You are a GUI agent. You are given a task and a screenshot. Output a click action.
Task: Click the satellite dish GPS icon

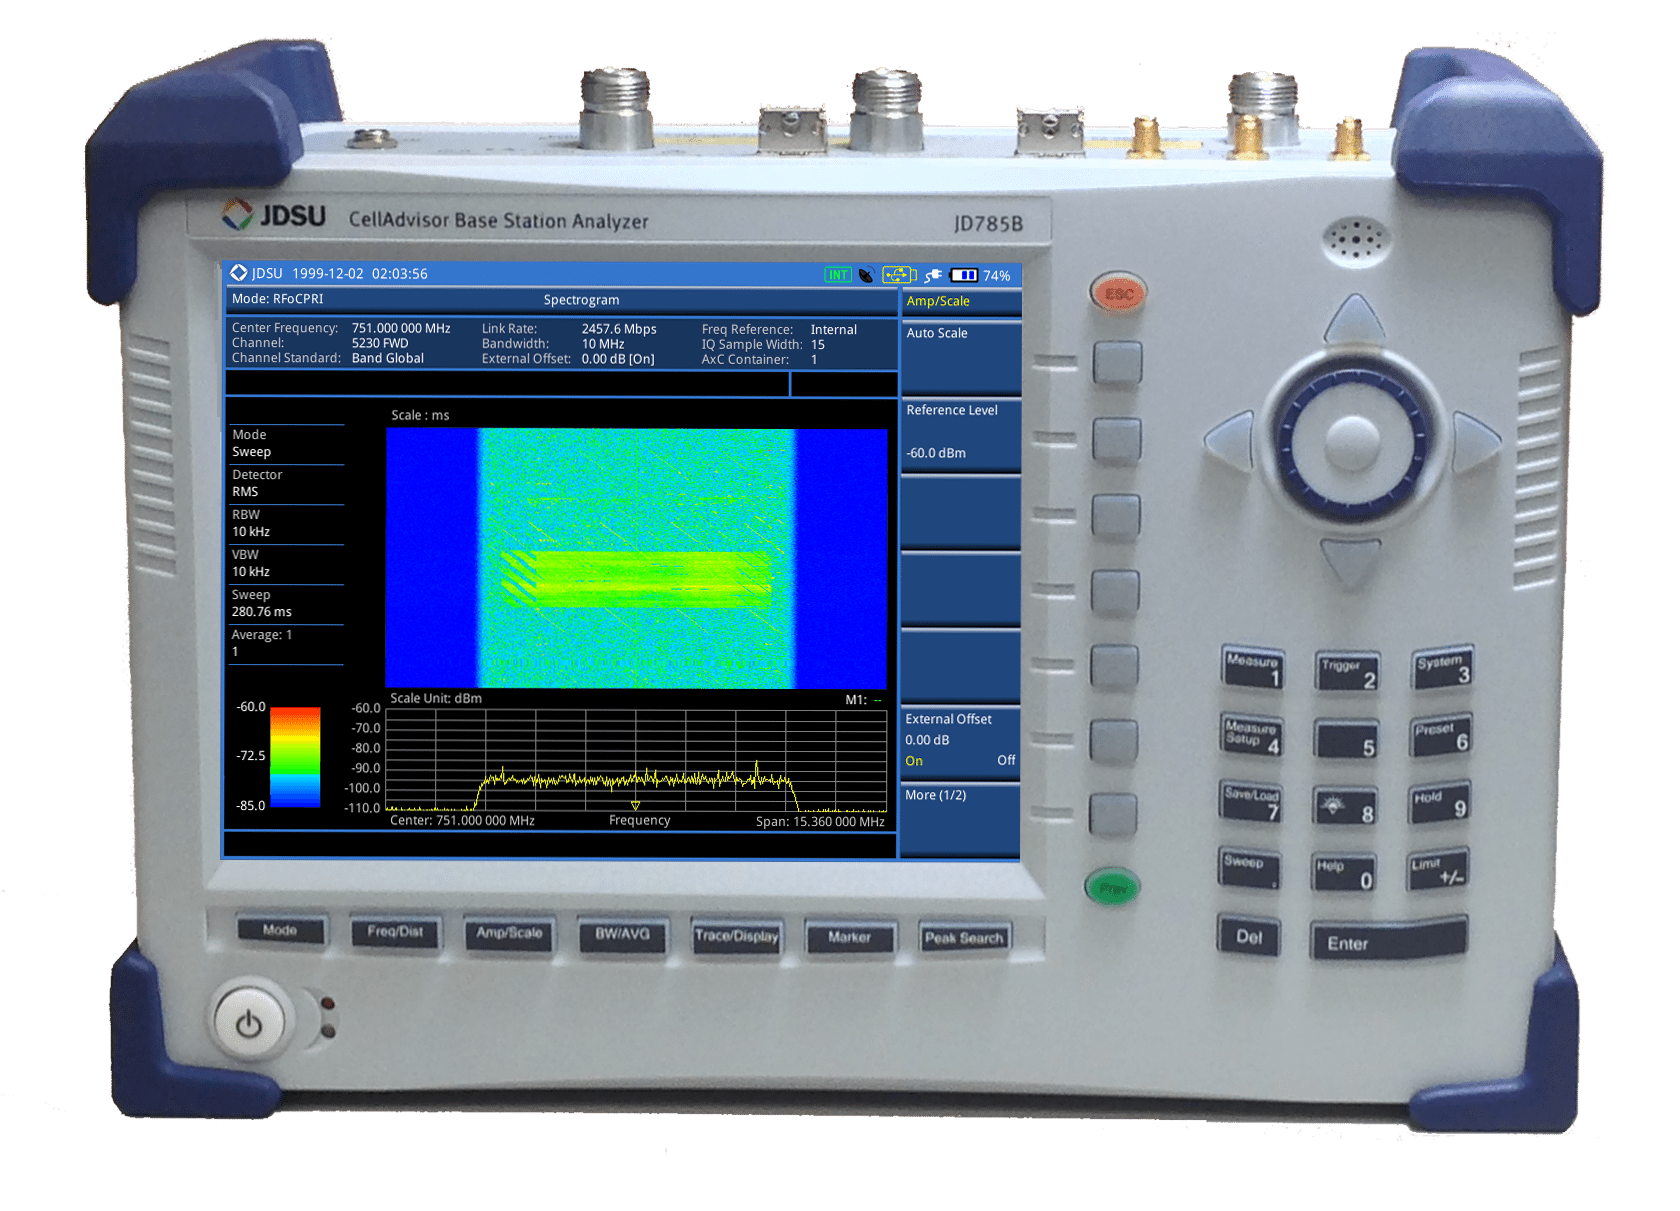pos(866,275)
